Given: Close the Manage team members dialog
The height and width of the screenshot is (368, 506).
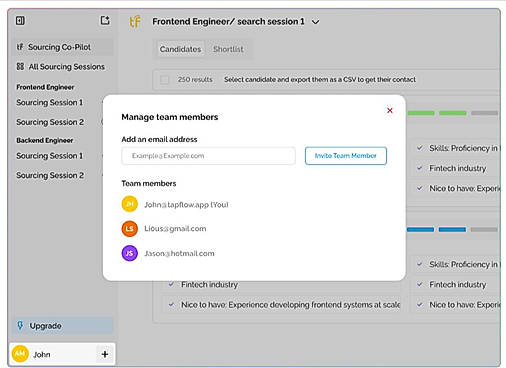Looking at the screenshot, I should click(390, 110).
